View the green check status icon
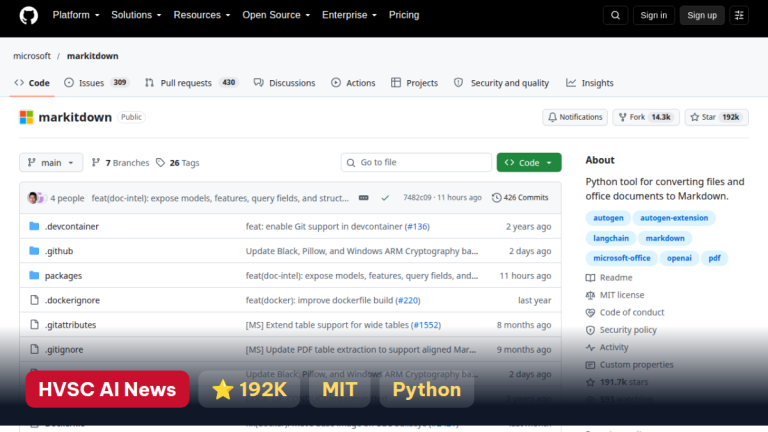The image size is (768, 432). [385, 198]
